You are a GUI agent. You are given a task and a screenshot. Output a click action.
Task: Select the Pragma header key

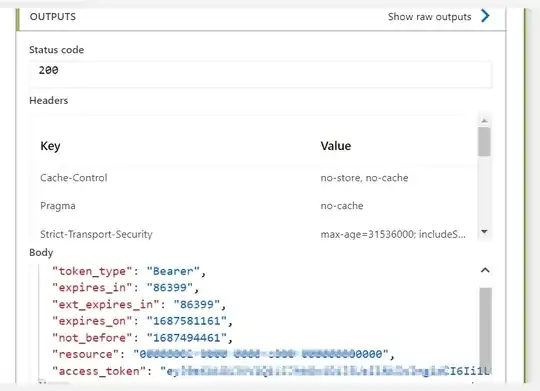coord(58,206)
